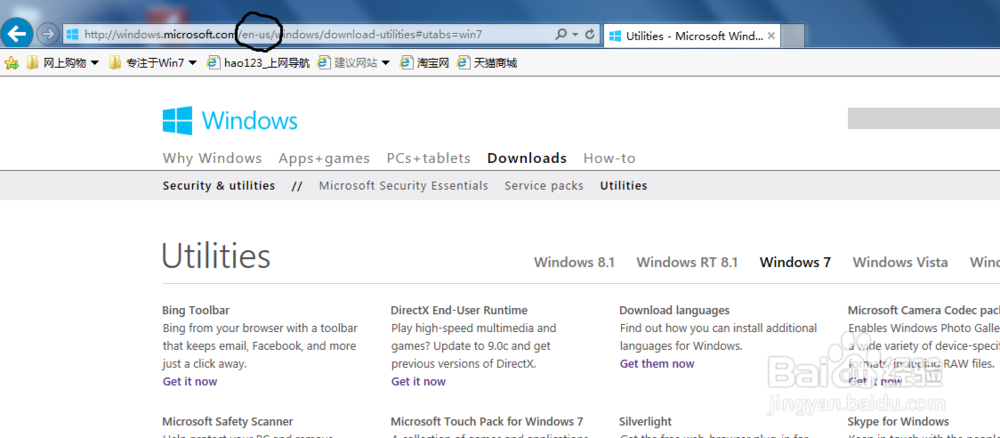Click the Skype for Windows heading
This screenshot has height=438, width=1000.
[898, 421]
